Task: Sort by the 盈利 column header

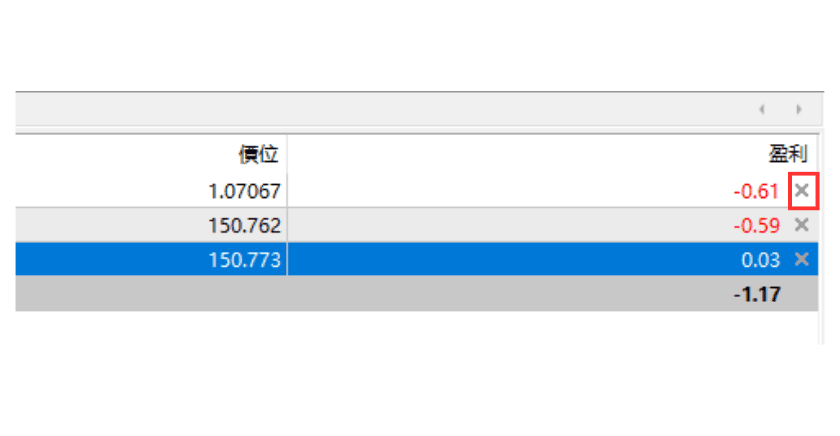Action: pyautogui.click(x=788, y=154)
